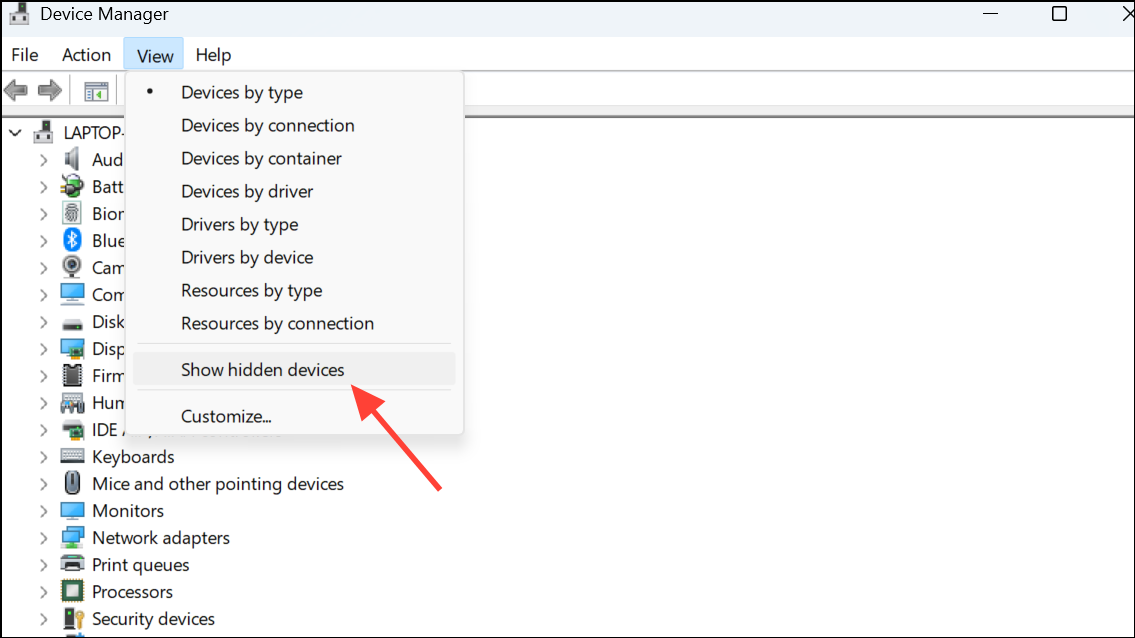Image resolution: width=1135 pixels, height=638 pixels.
Task: Click the Keyboards category icon
Action: 73,456
